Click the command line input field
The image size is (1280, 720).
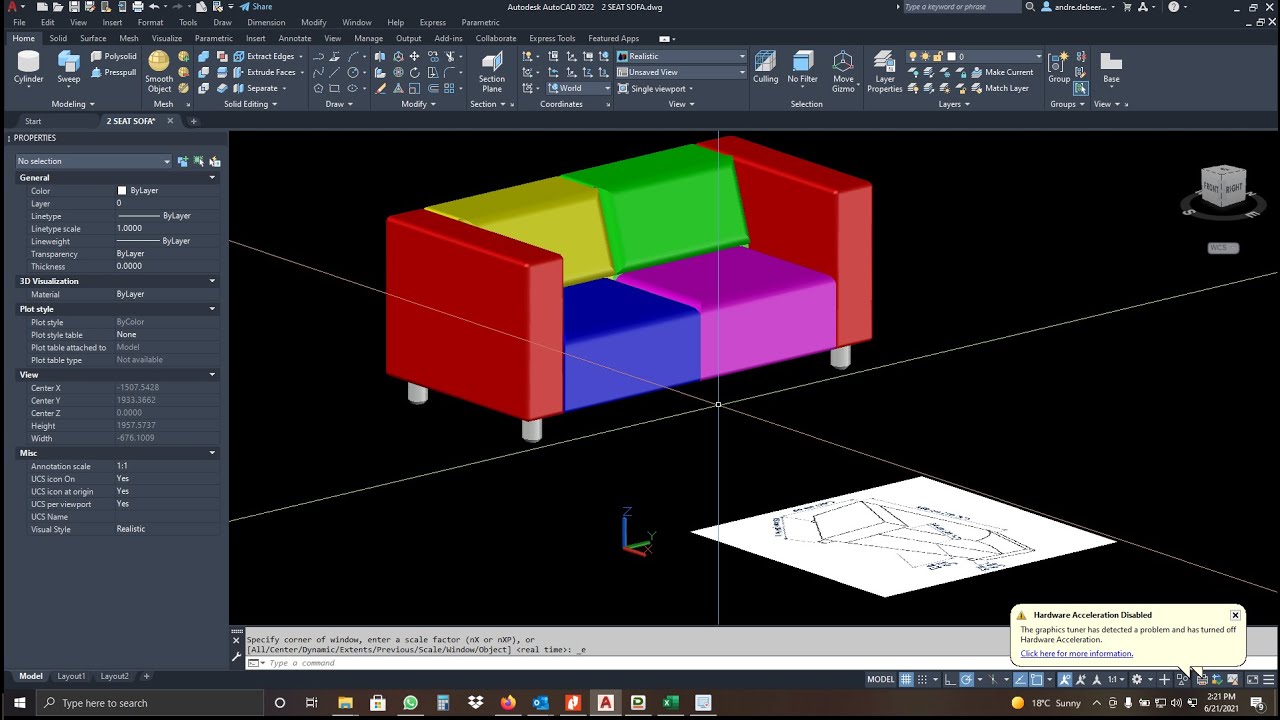click(x=640, y=663)
